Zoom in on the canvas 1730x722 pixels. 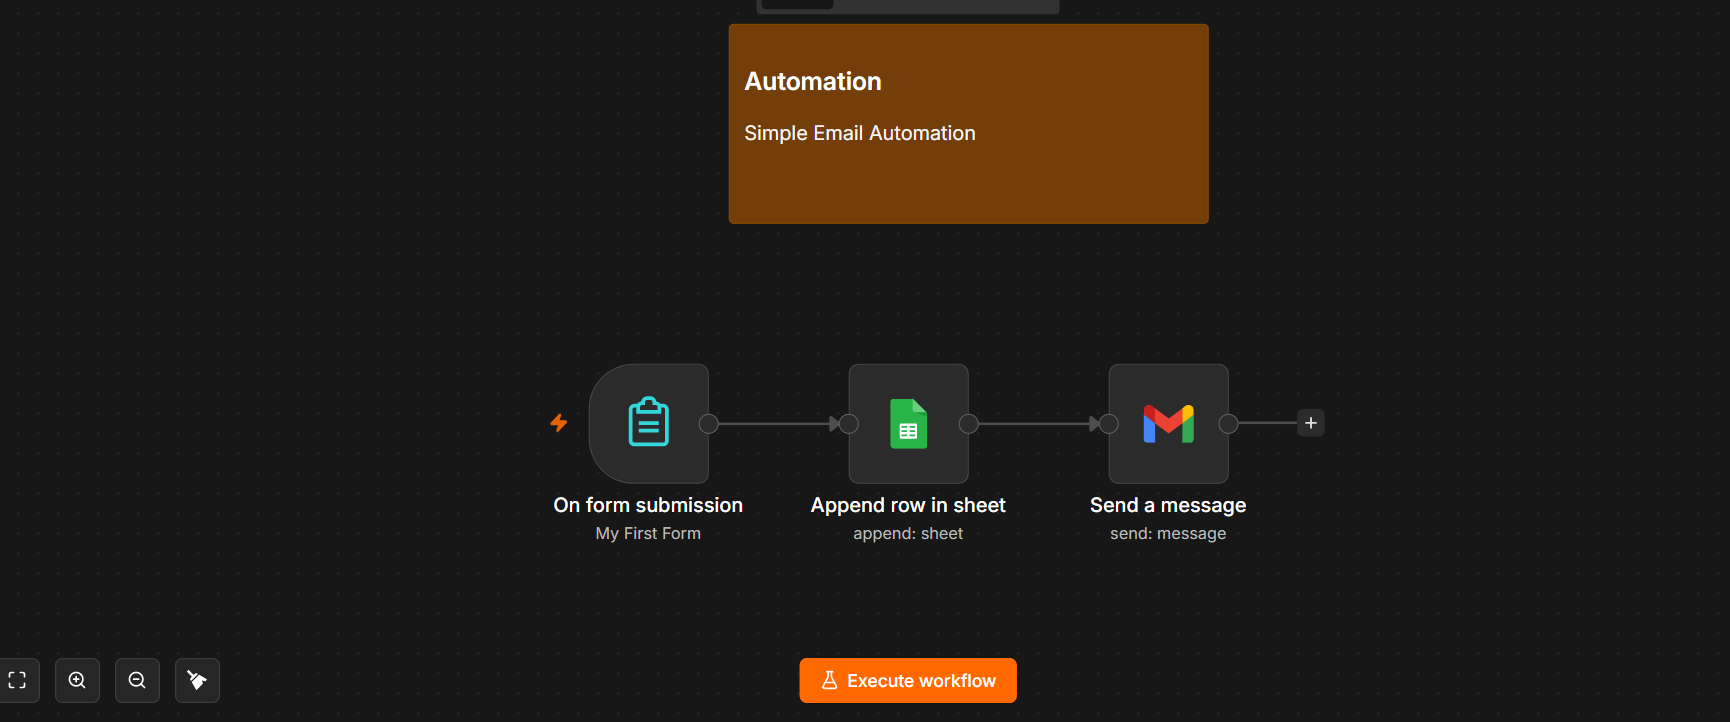tap(77, 680)
